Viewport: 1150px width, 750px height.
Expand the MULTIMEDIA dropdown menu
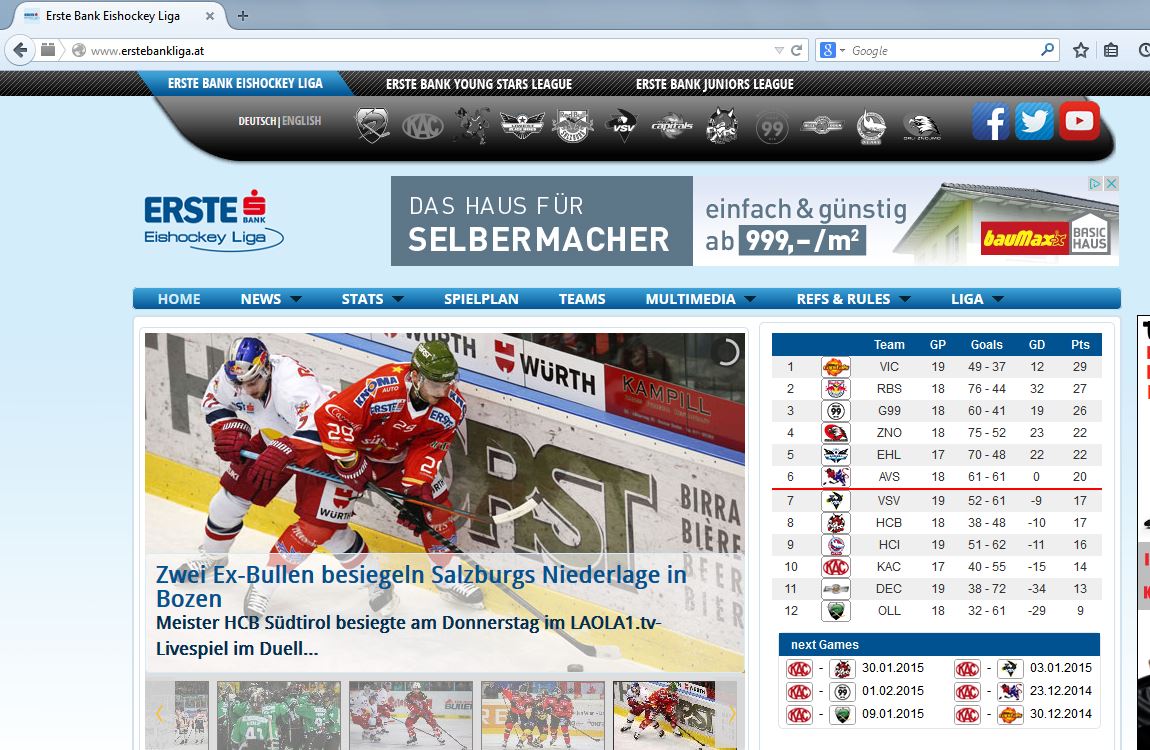pos(700,299)
